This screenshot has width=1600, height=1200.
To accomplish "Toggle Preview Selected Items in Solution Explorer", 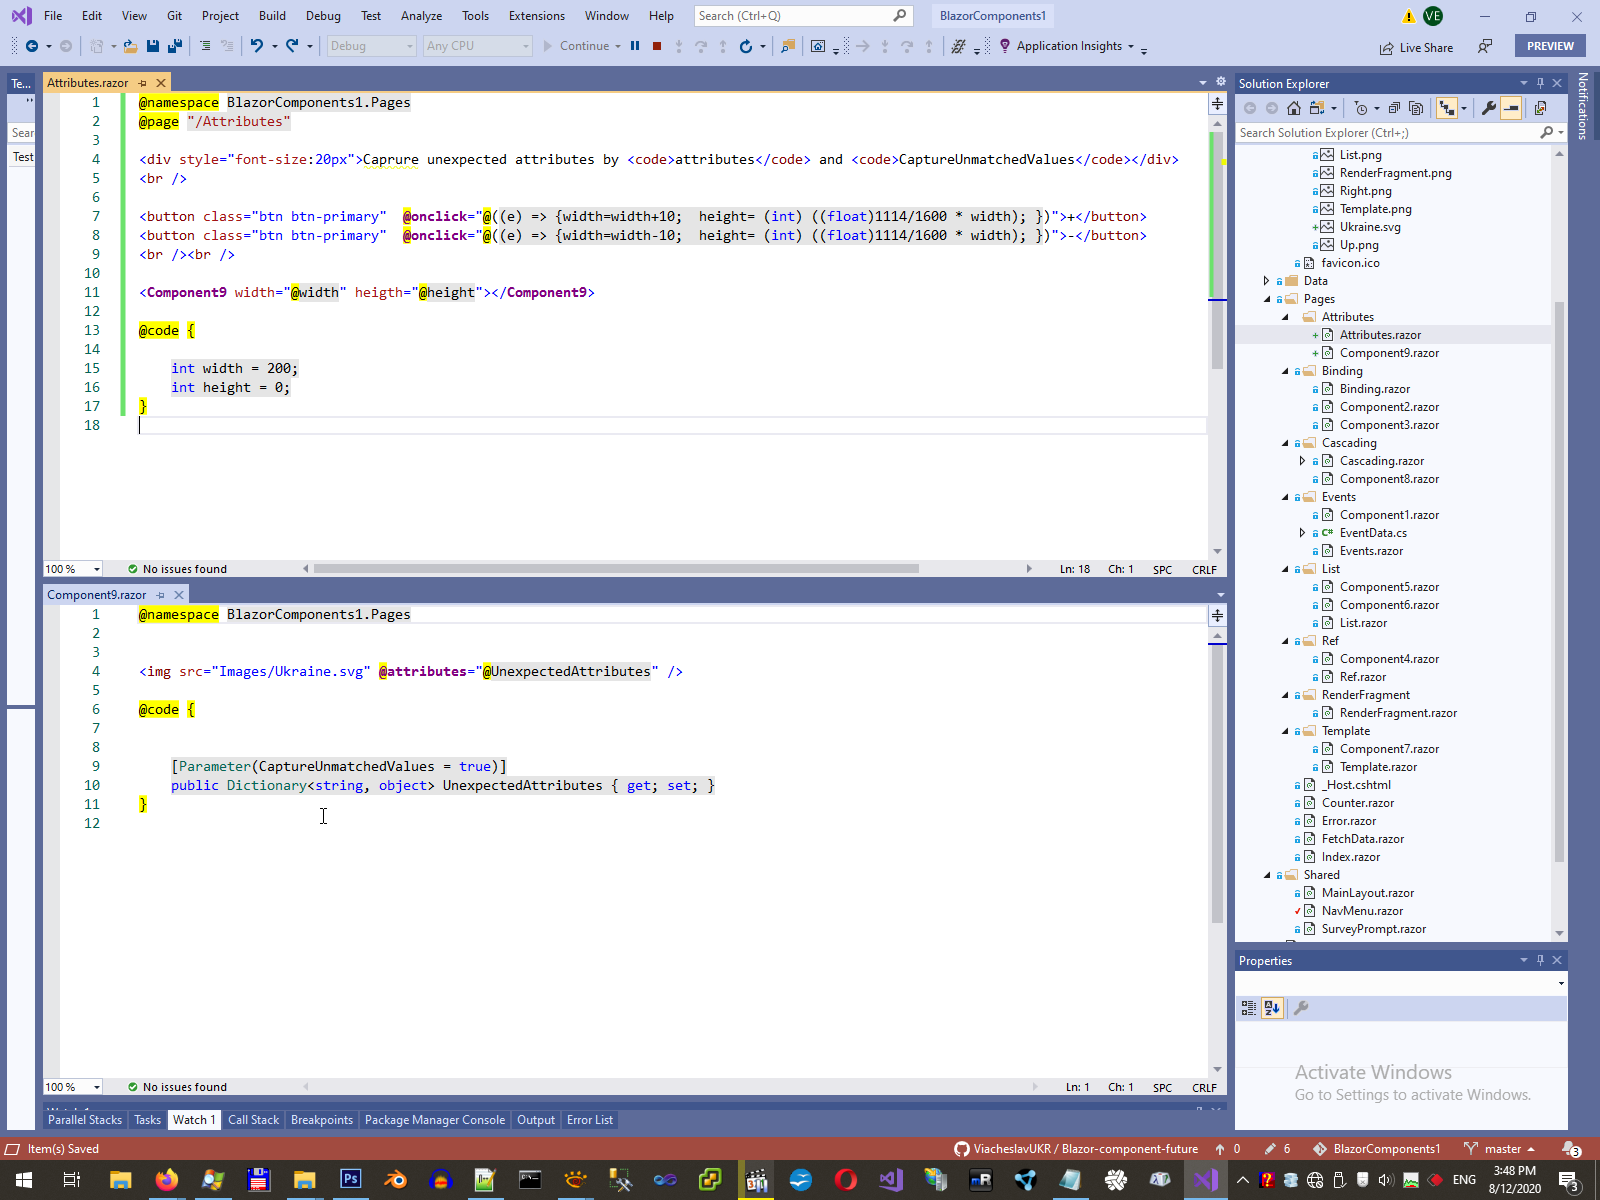I will click(x=1511, y=108).
